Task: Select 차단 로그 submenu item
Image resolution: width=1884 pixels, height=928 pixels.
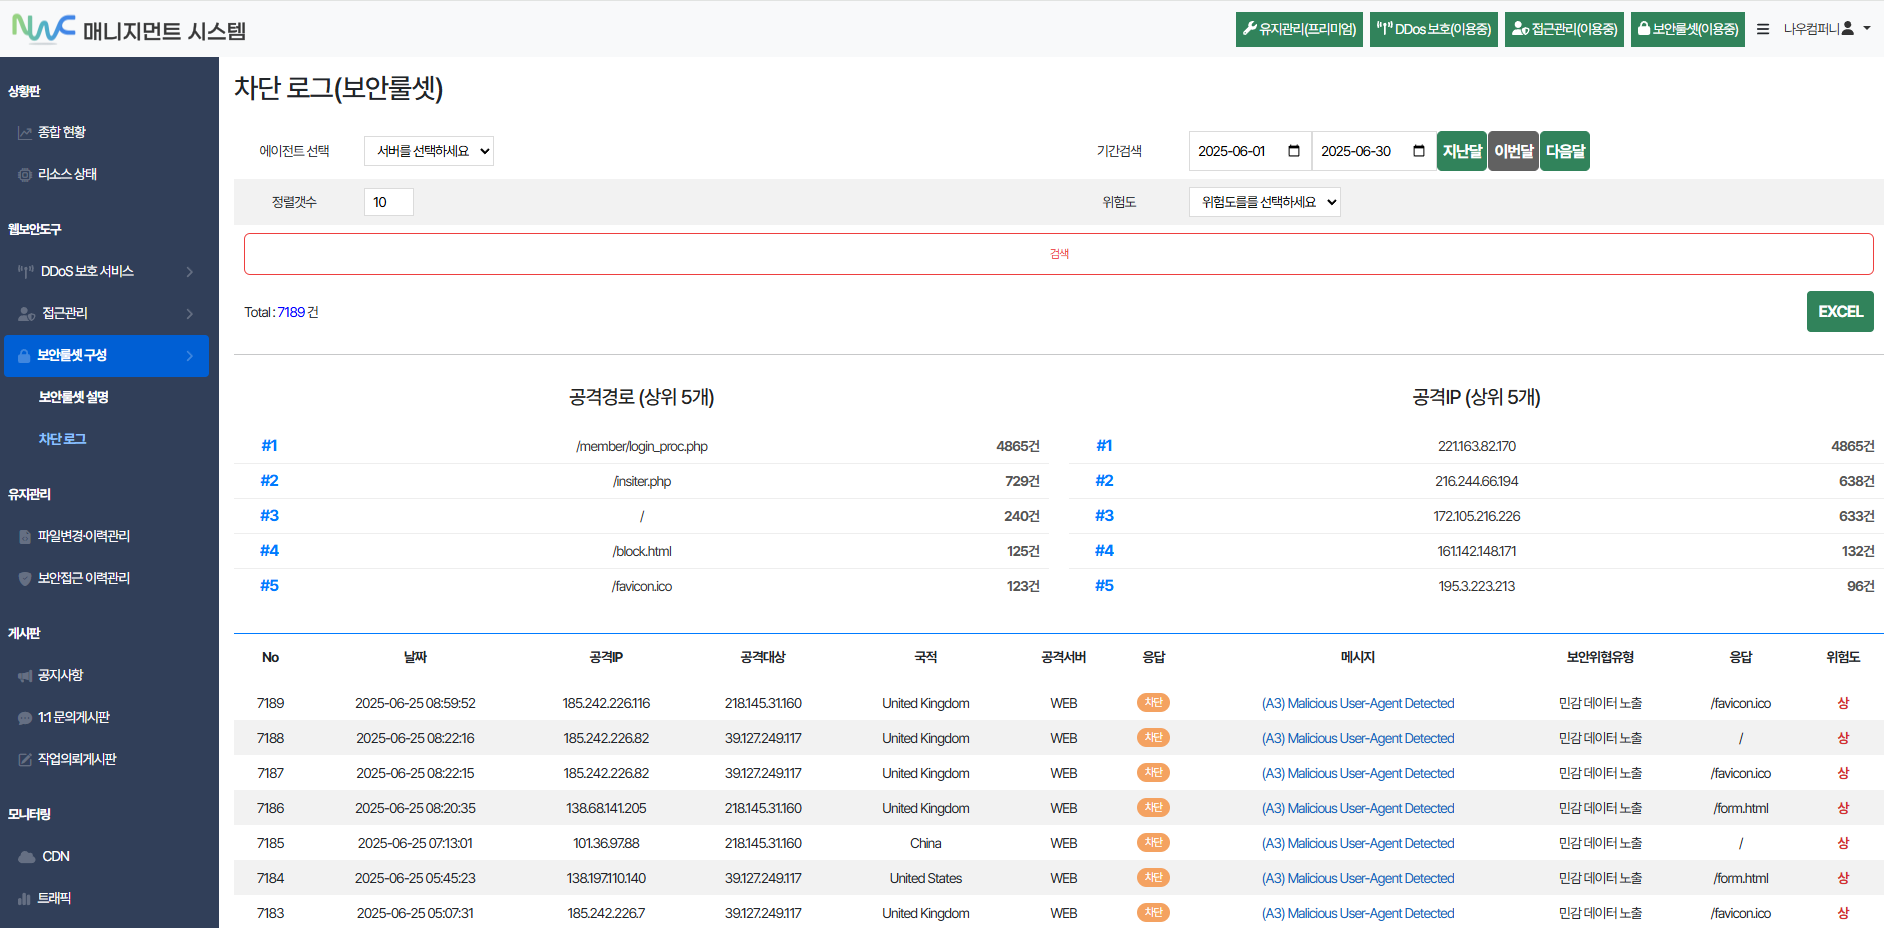Action: 62,439
